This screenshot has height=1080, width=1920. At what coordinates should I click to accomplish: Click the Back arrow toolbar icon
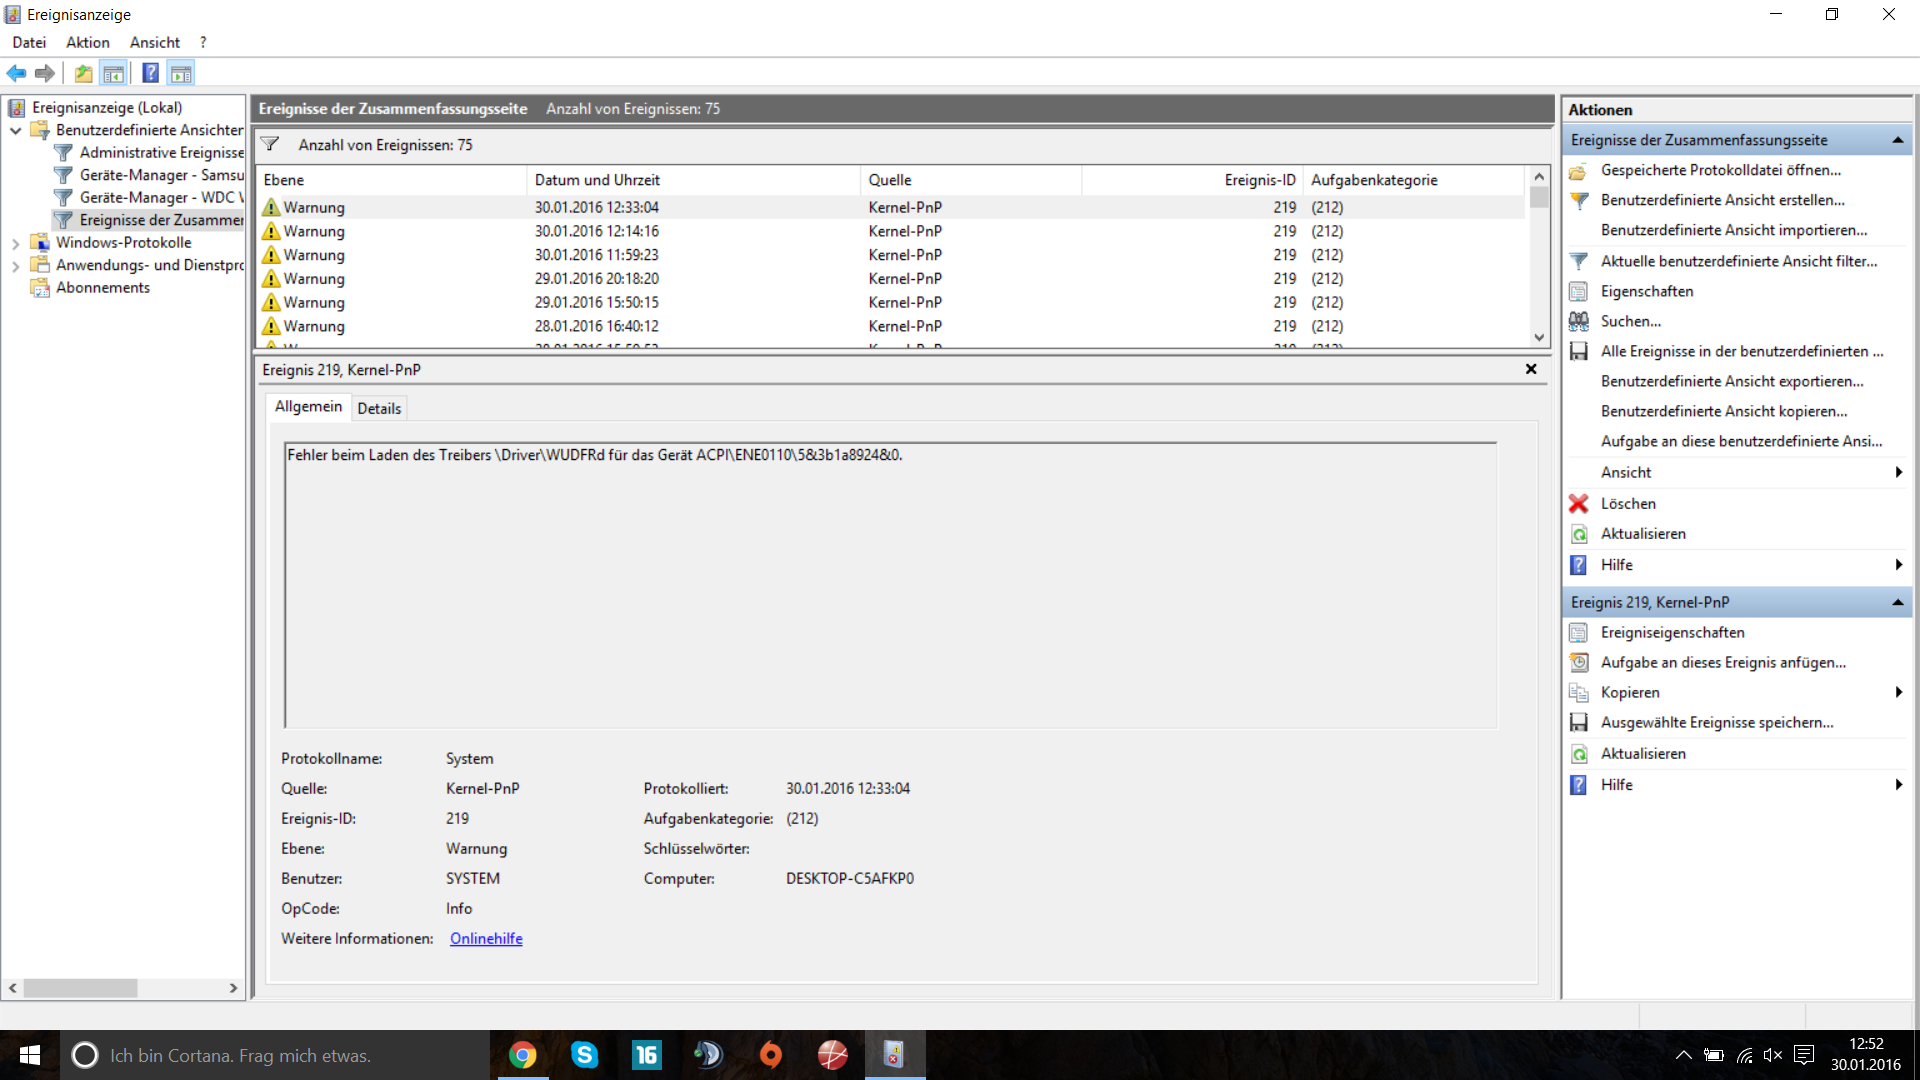pos(16,73)
